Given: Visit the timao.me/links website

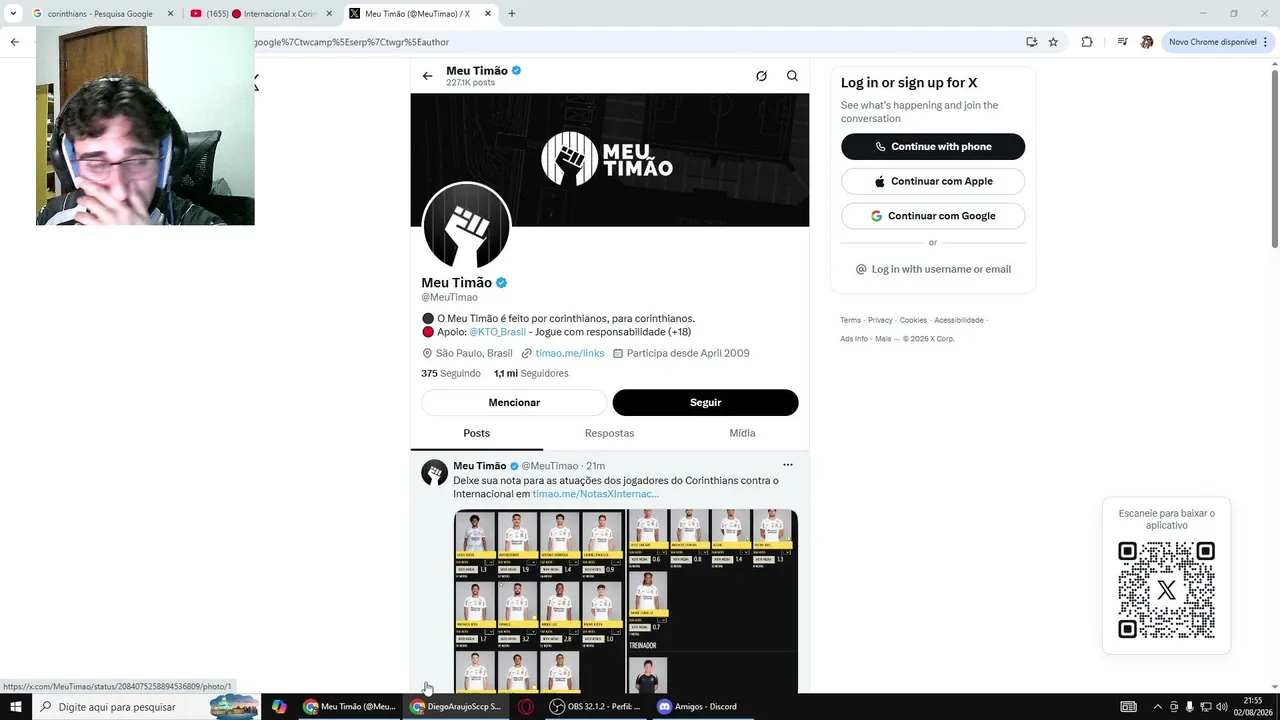Looking at the screenshot, I should pos(569,353).
